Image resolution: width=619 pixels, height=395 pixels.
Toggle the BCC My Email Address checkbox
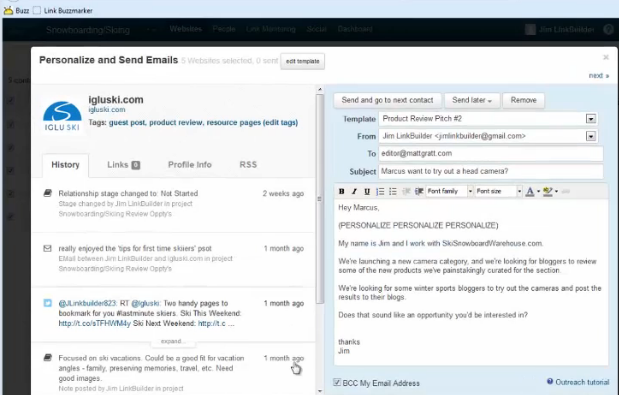[x=337, y=382]
